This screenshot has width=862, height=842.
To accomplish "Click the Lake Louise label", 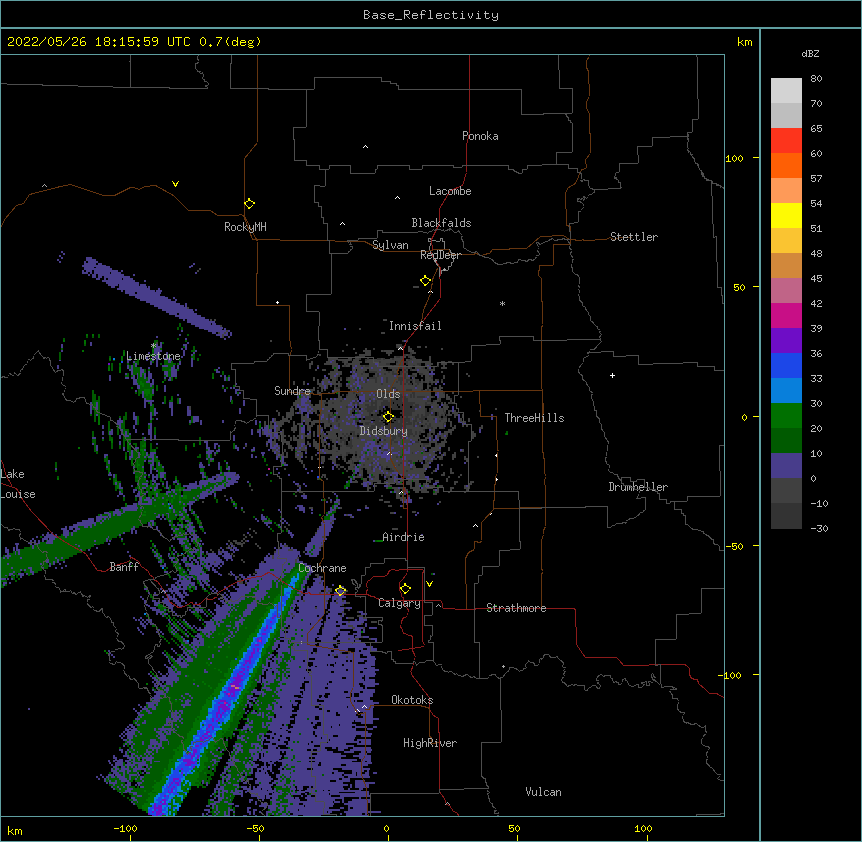I will (x=18, y=484).
